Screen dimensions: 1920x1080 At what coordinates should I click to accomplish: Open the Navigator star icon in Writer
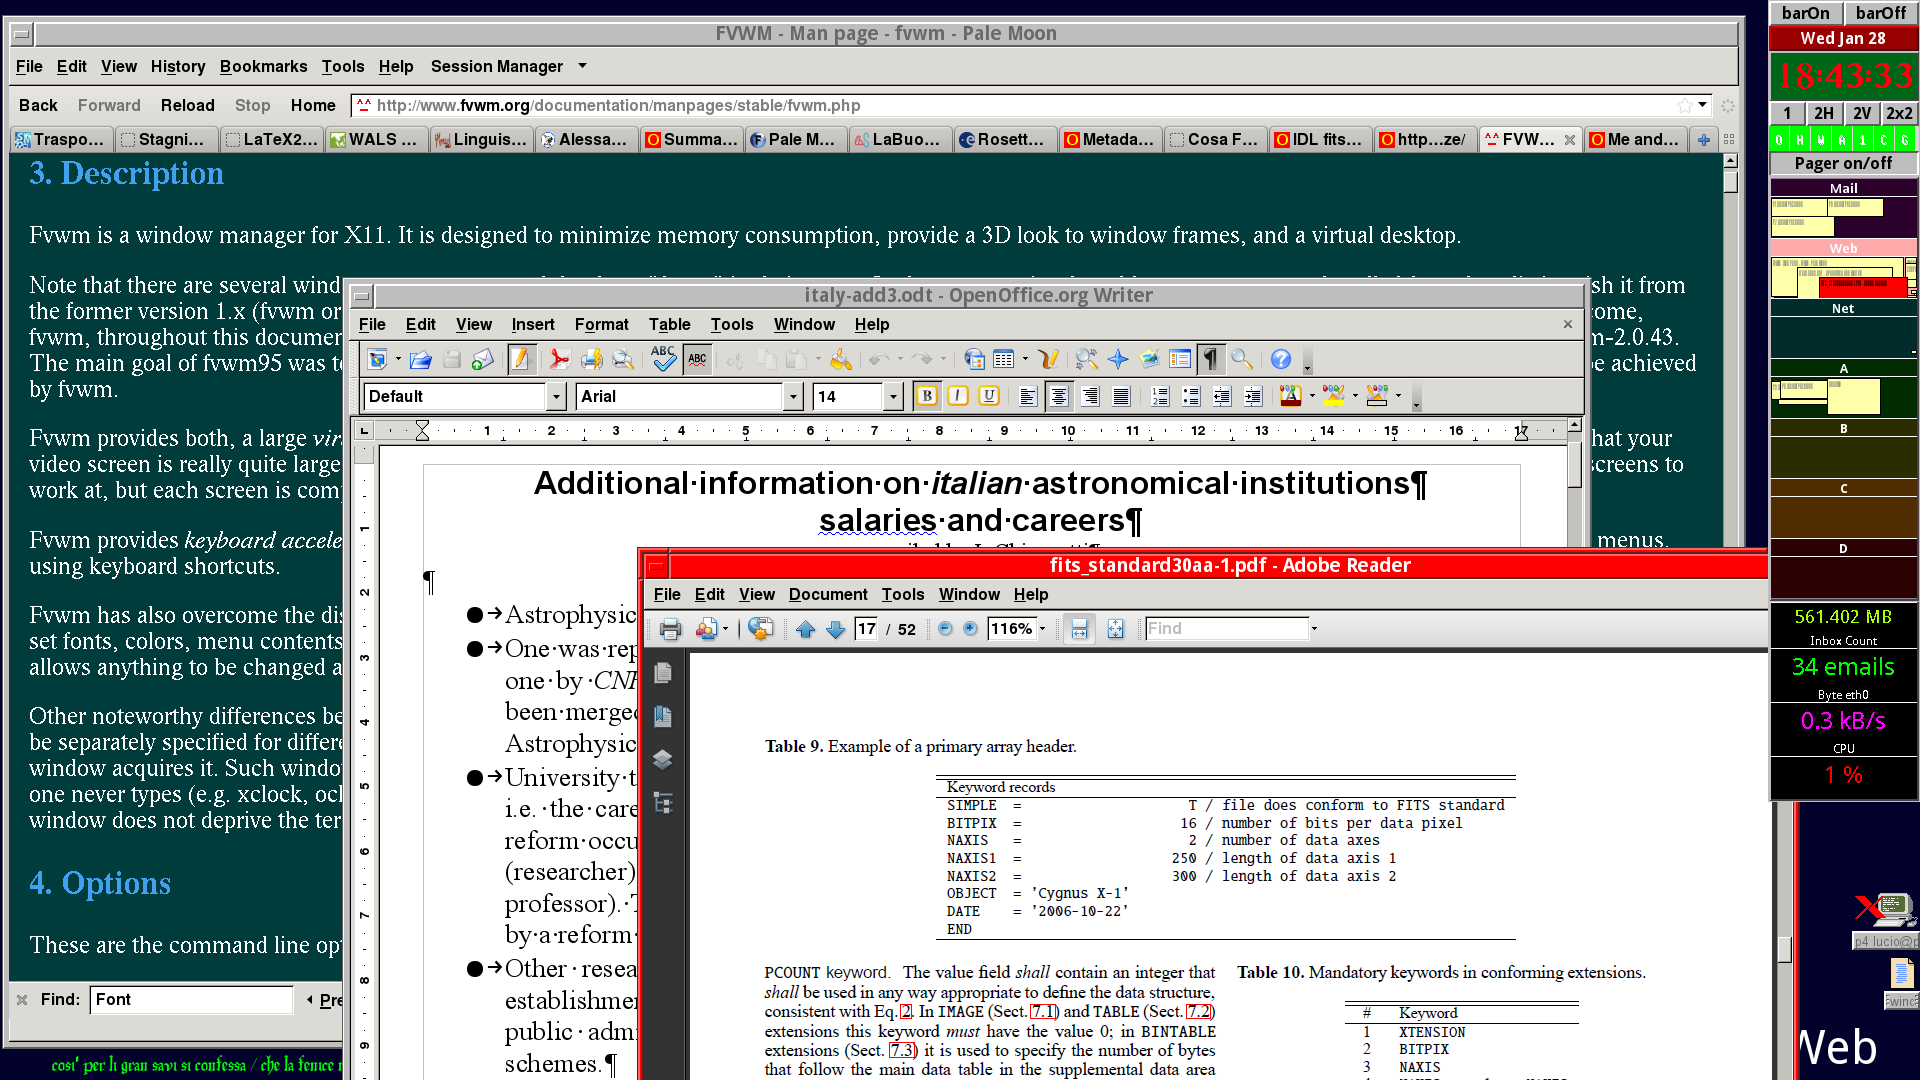(1118, 360)
